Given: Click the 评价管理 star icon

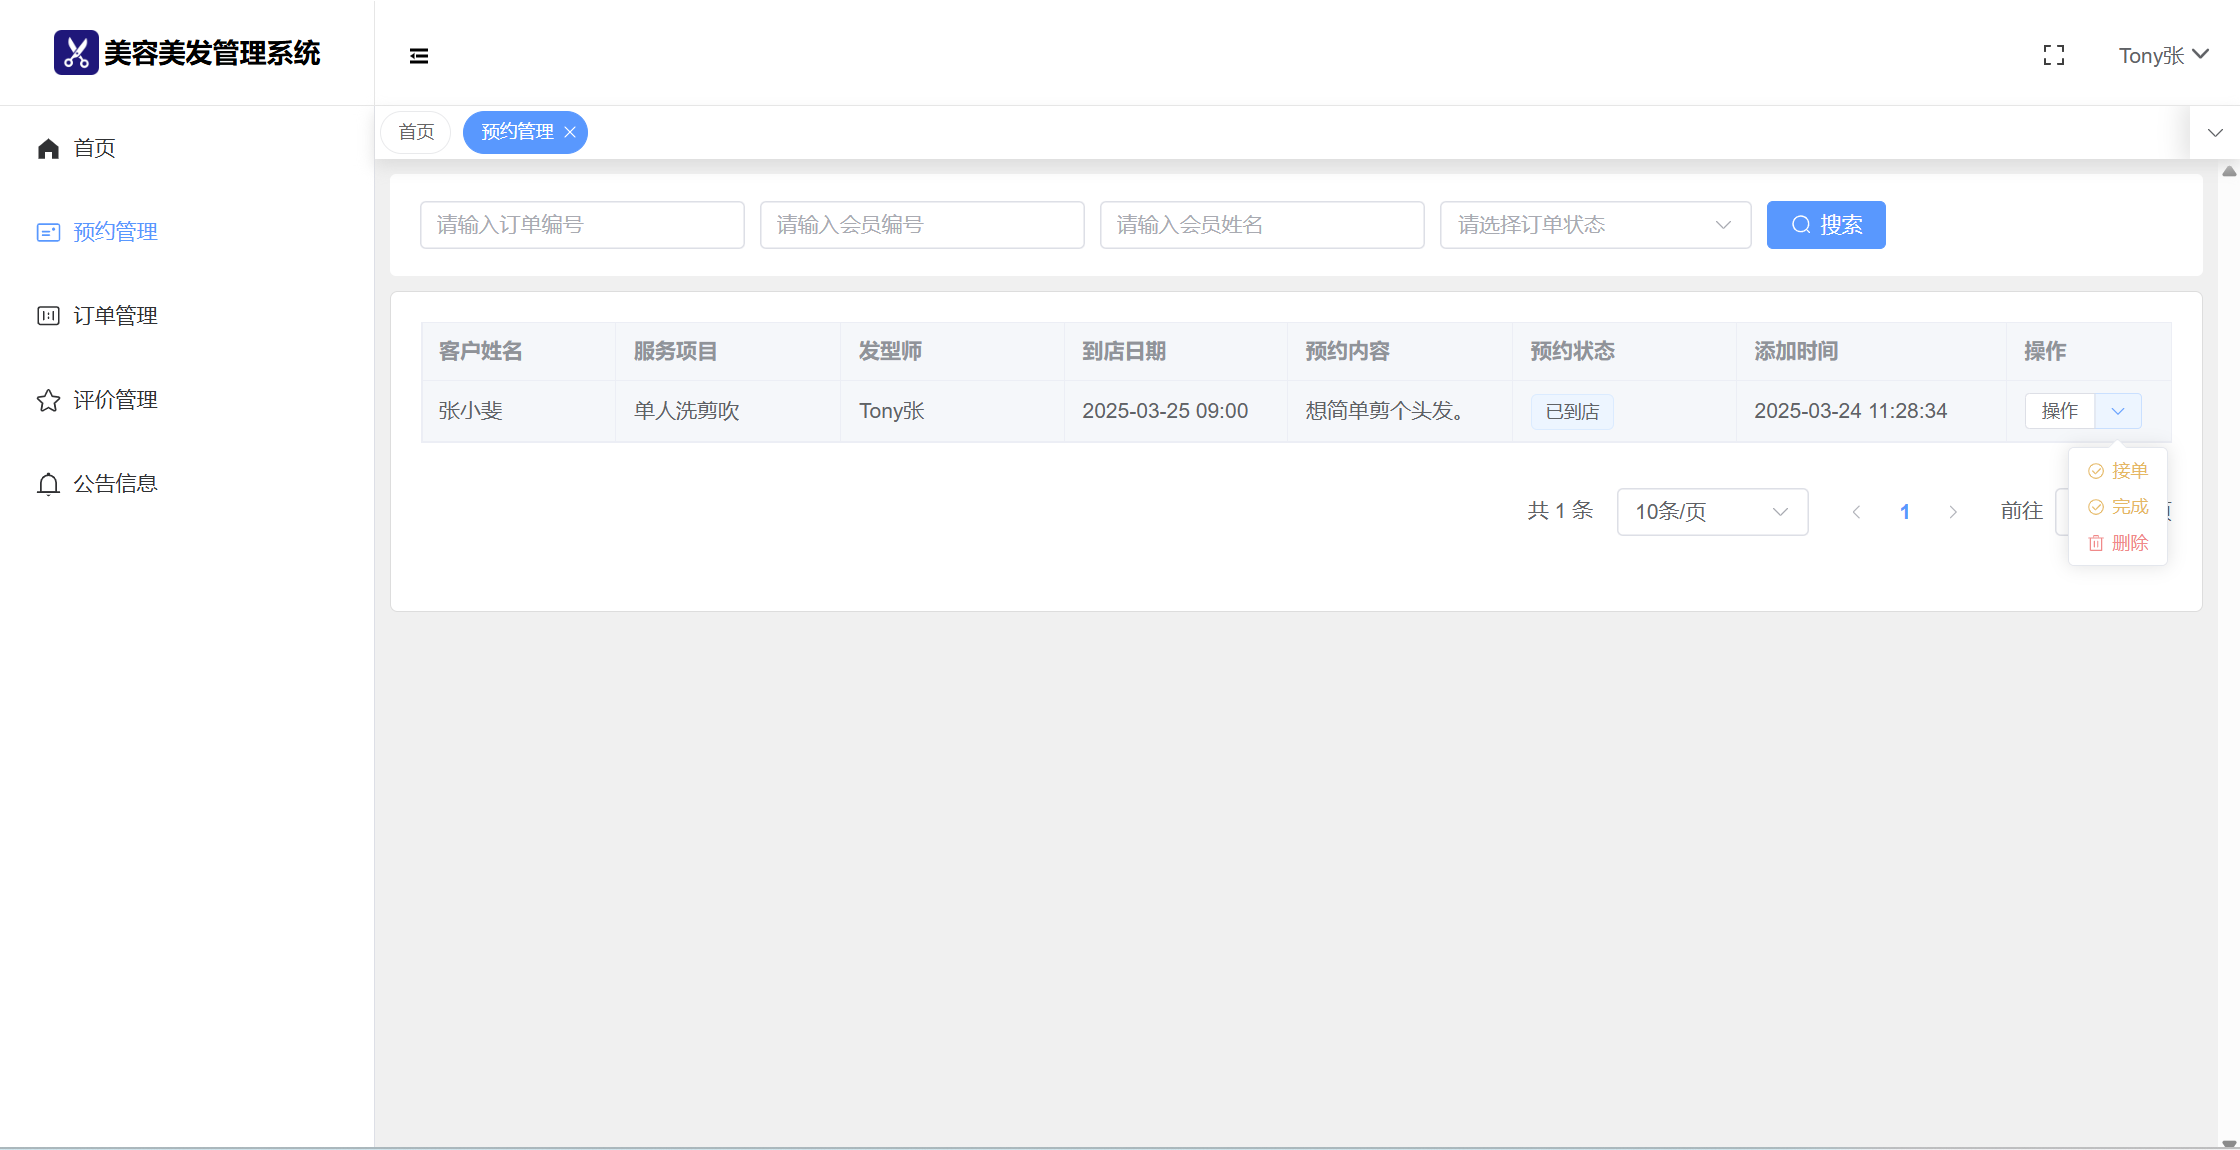Looking at the screenshot, I should (x=48, y=400).
